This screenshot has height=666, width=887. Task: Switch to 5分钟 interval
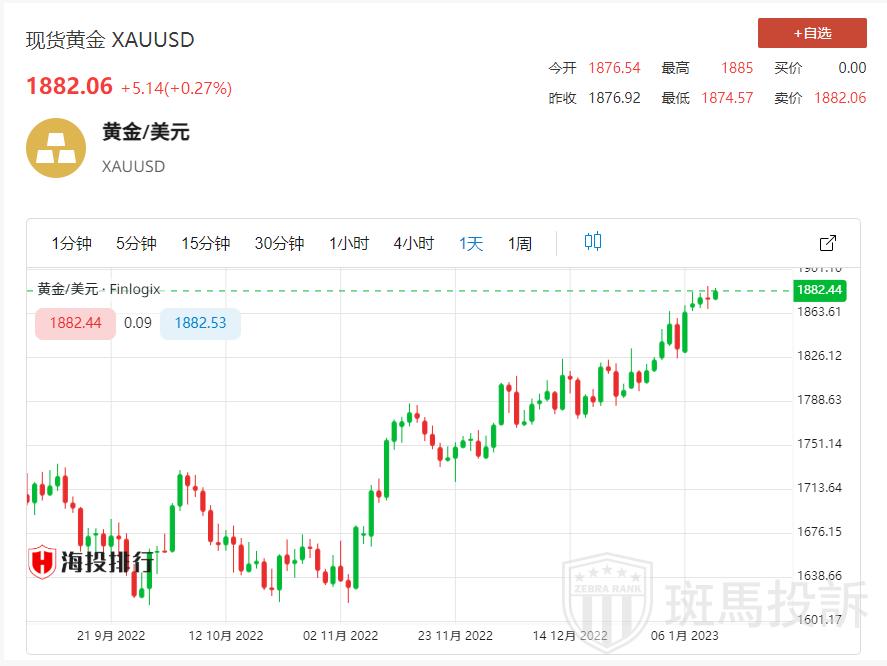click(136, 244)
